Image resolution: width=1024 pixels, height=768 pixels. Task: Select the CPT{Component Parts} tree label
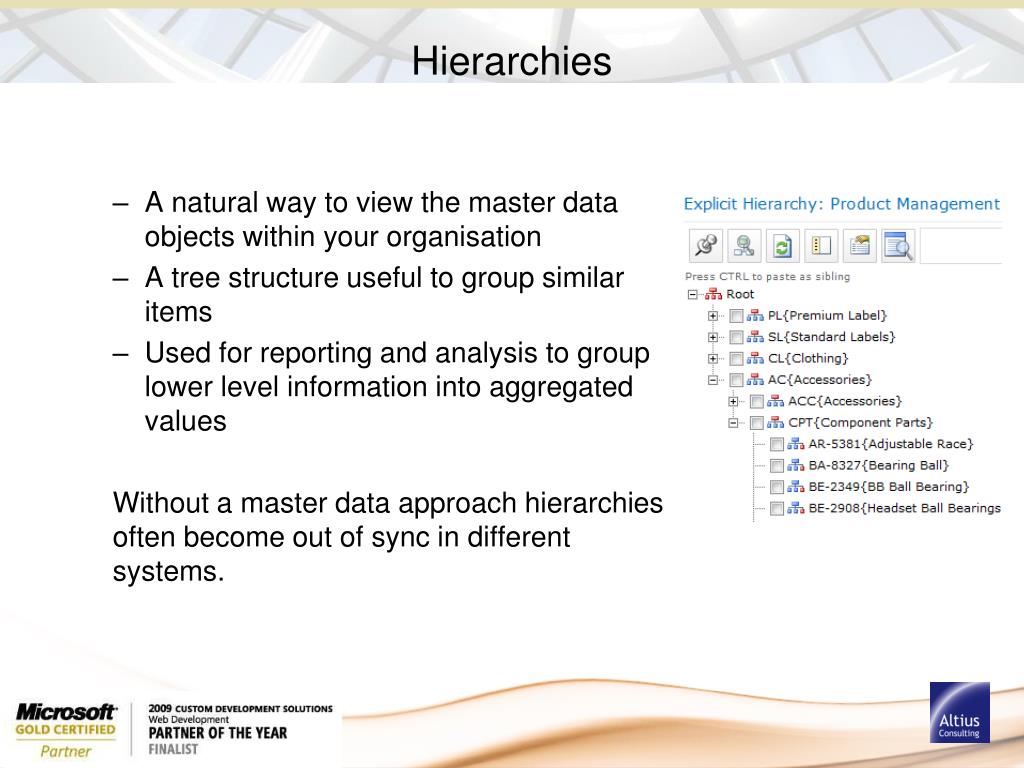860,423
